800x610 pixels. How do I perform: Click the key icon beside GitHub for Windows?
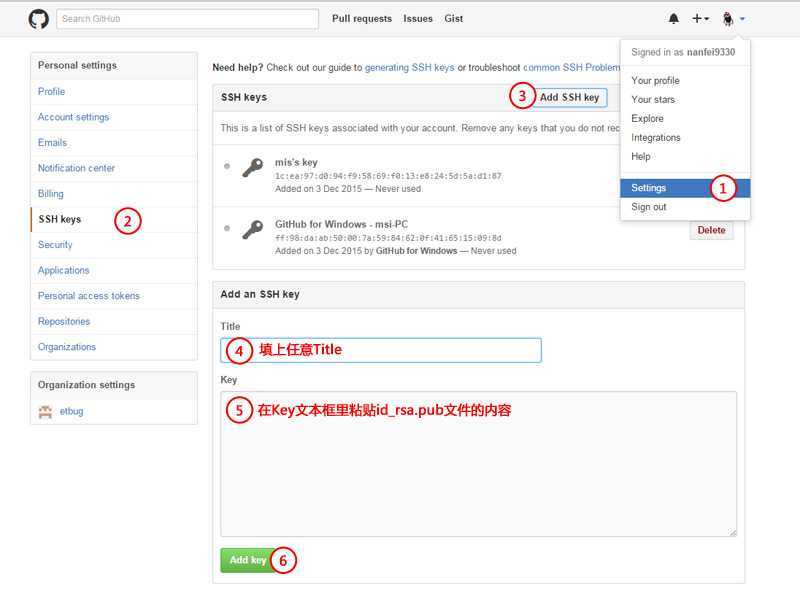[253, 230]
